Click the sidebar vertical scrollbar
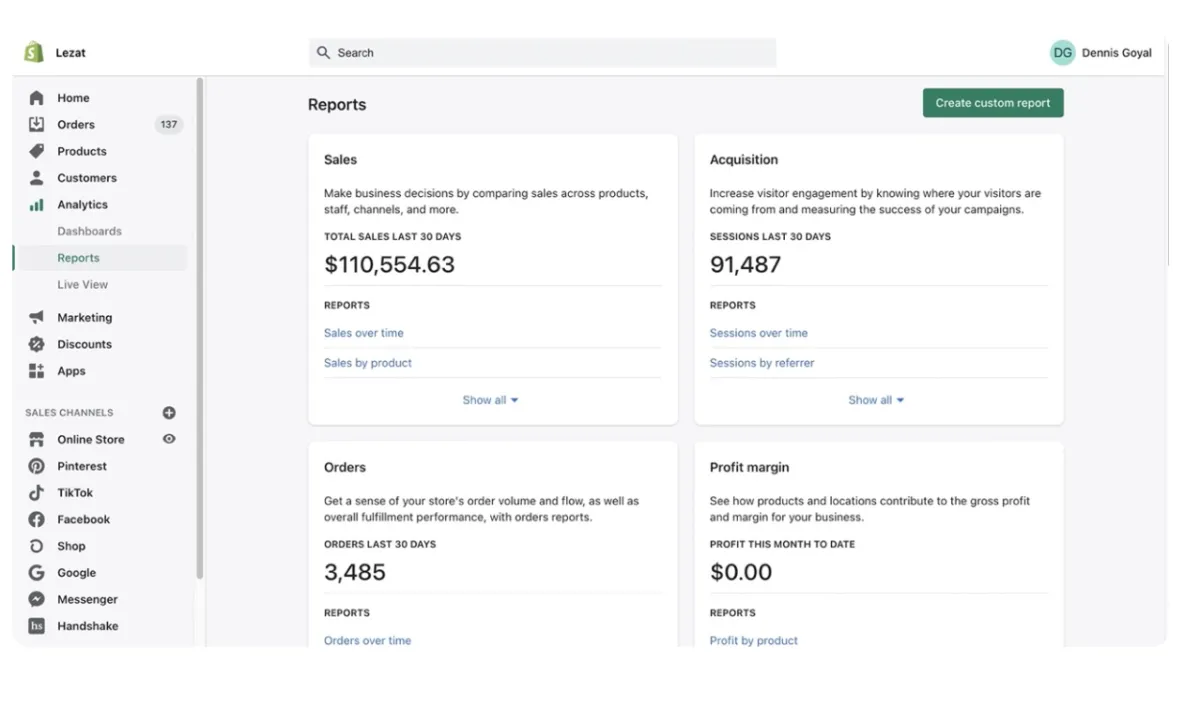This screenshot has height=707, width=1200. tap(200, 330)
